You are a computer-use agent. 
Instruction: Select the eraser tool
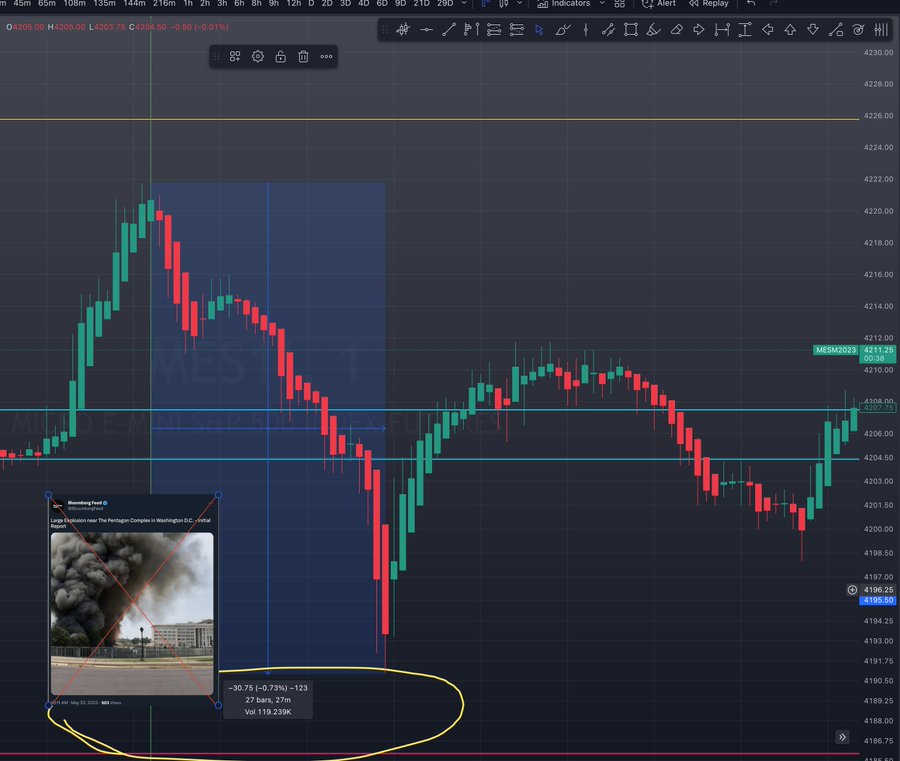tap(676, 30)
